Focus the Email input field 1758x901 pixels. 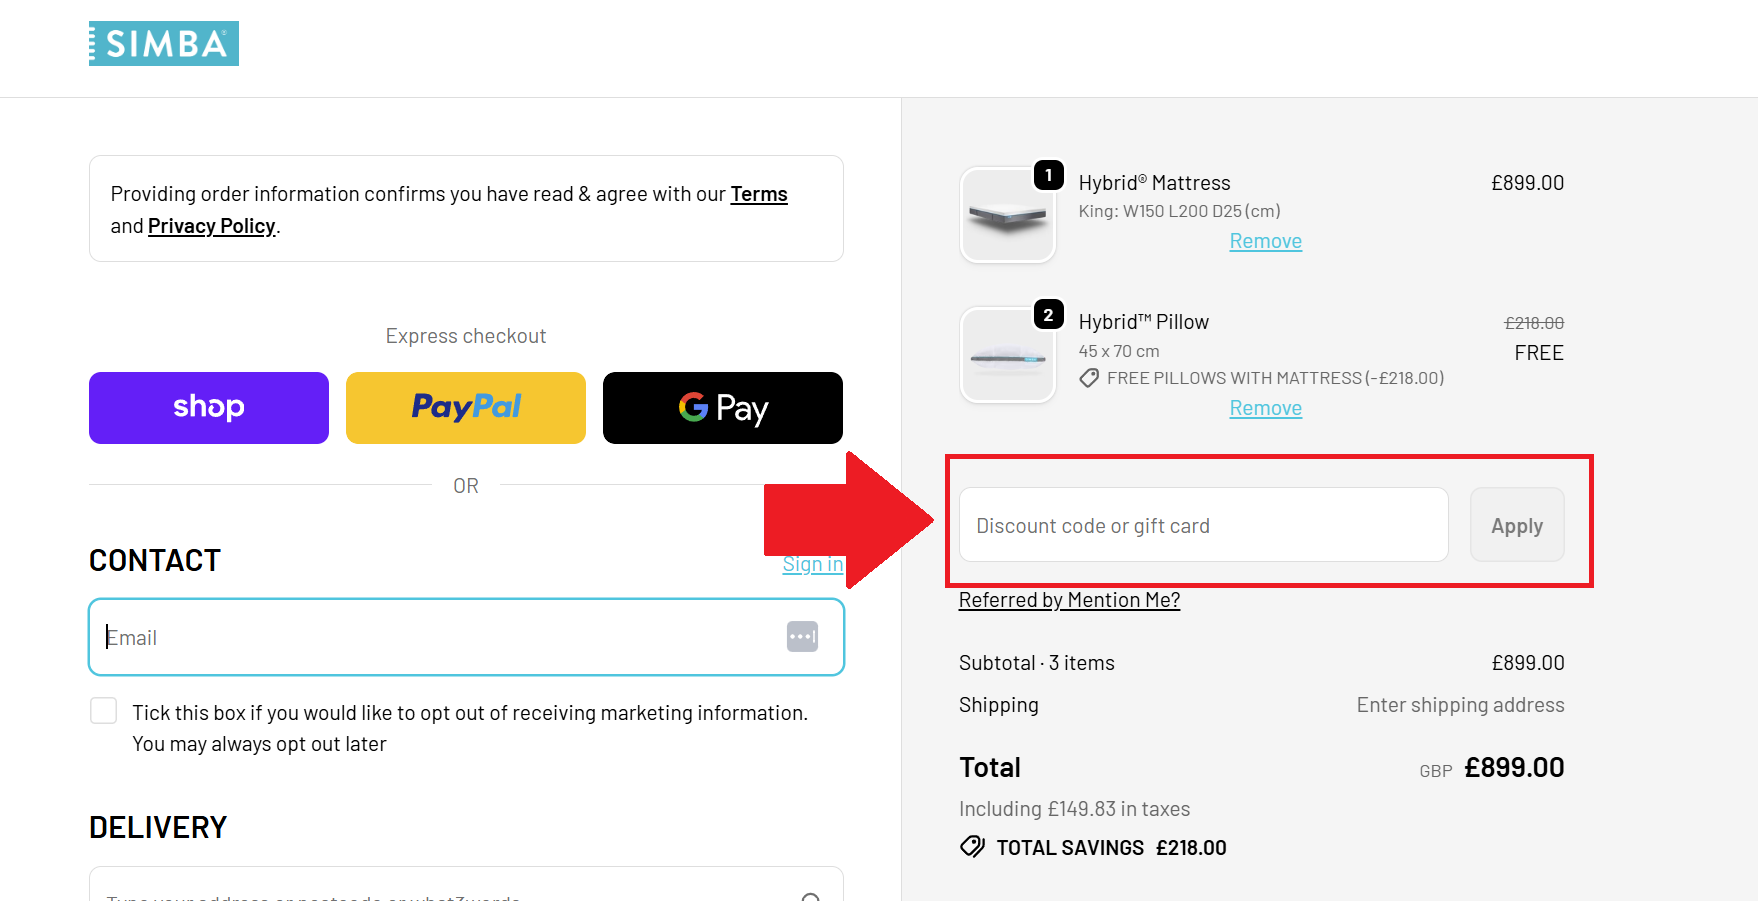click(x=440, y=637)
